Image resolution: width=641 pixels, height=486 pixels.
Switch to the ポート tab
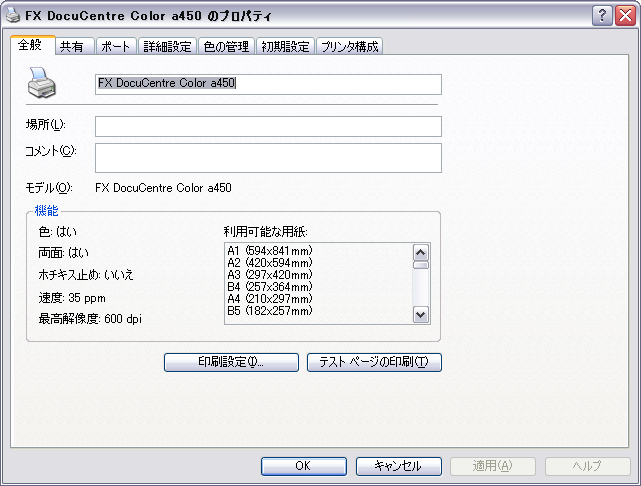(115, 47)
